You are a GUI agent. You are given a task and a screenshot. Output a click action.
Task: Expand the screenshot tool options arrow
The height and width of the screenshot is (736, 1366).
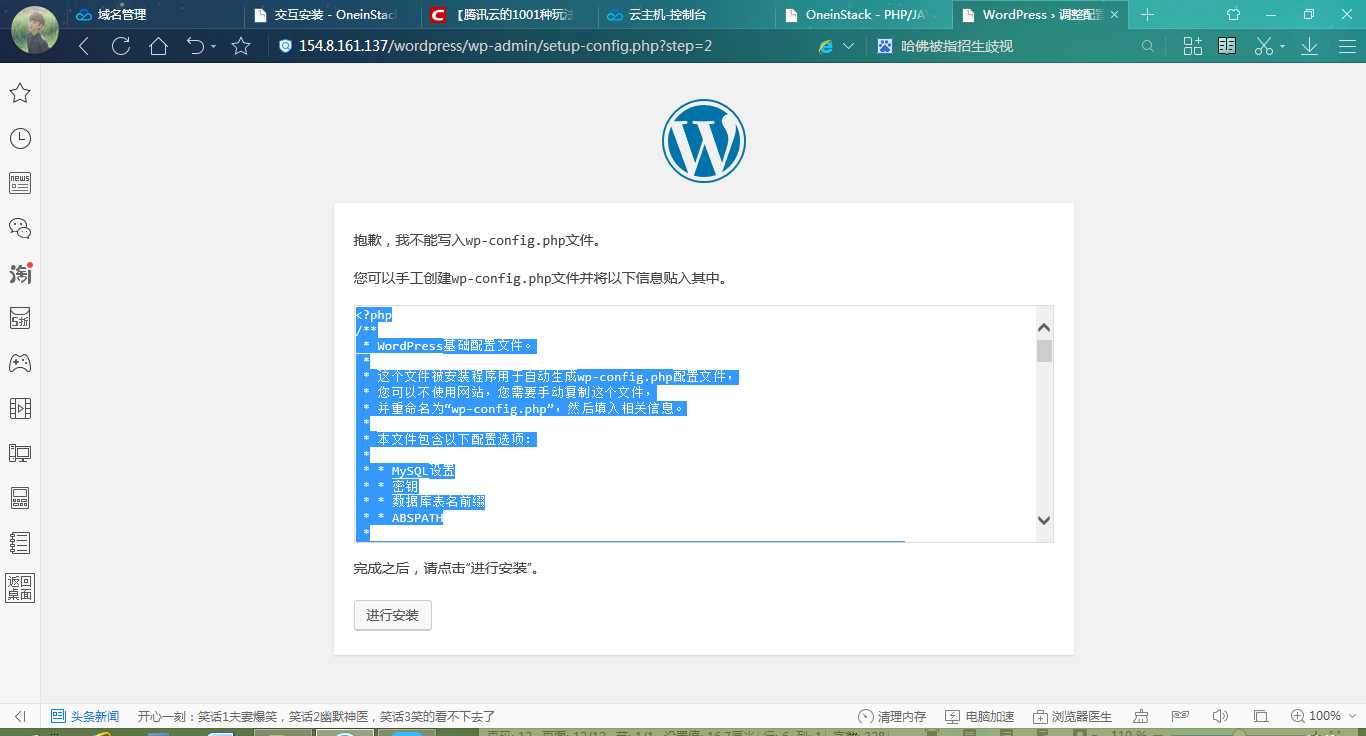tap(1282, 47)
